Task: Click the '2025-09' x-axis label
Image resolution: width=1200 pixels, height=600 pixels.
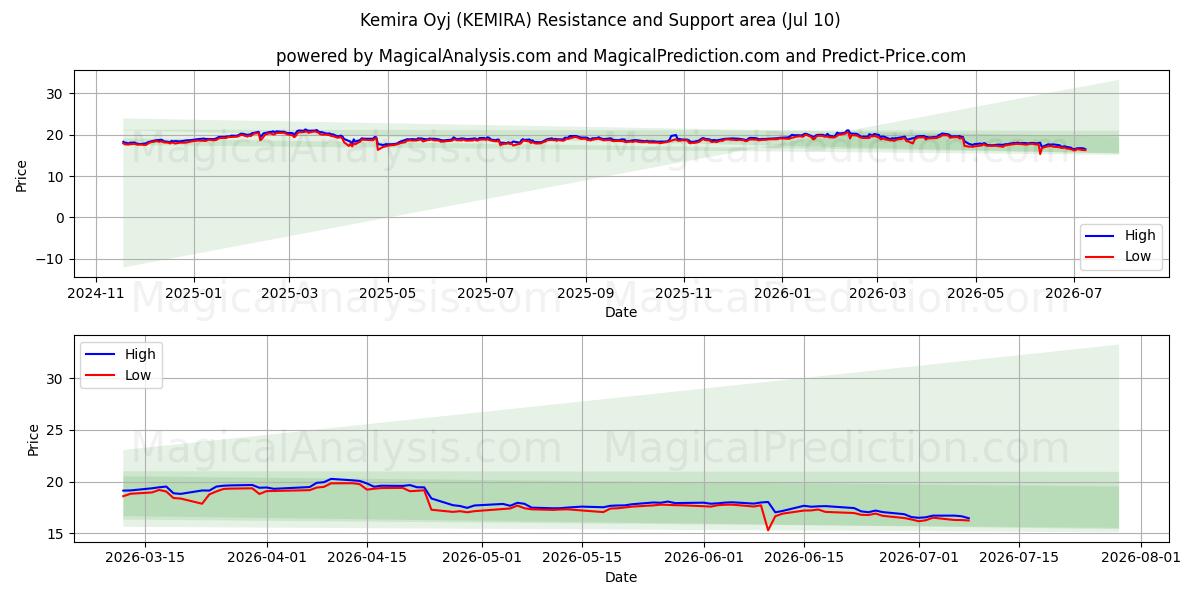Action: (x=585, y=294)
